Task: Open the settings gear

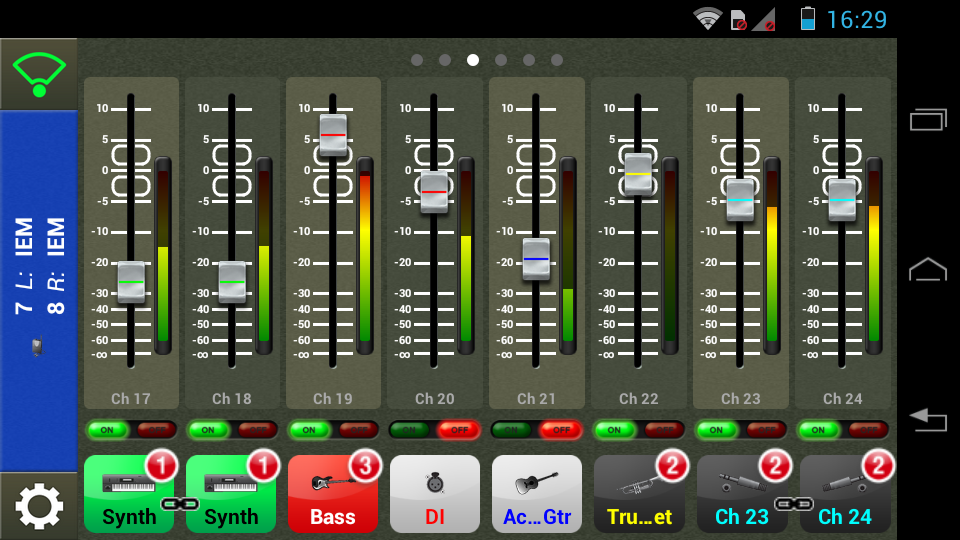Action: [x=39, y=506]
